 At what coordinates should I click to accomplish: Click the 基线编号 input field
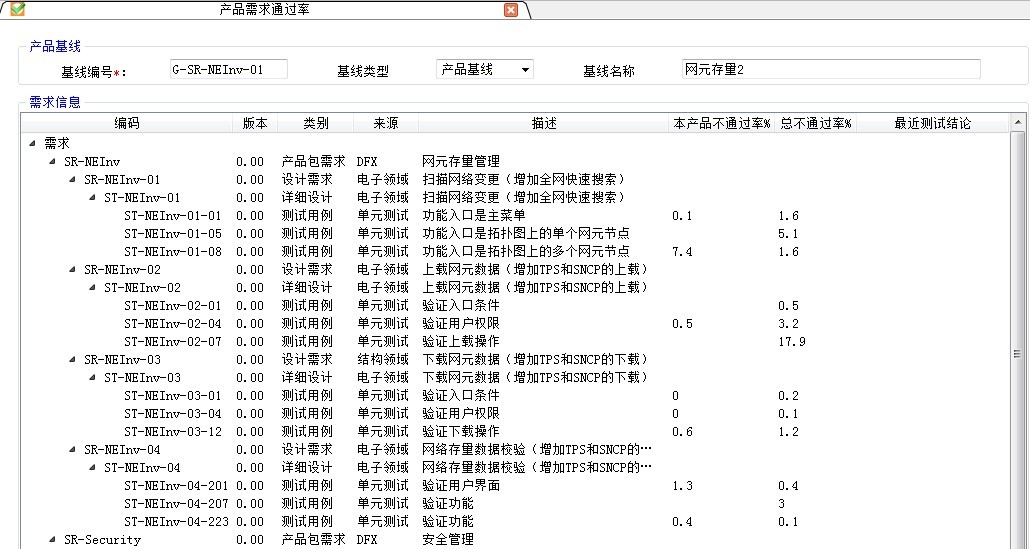[x=228, y=70]
